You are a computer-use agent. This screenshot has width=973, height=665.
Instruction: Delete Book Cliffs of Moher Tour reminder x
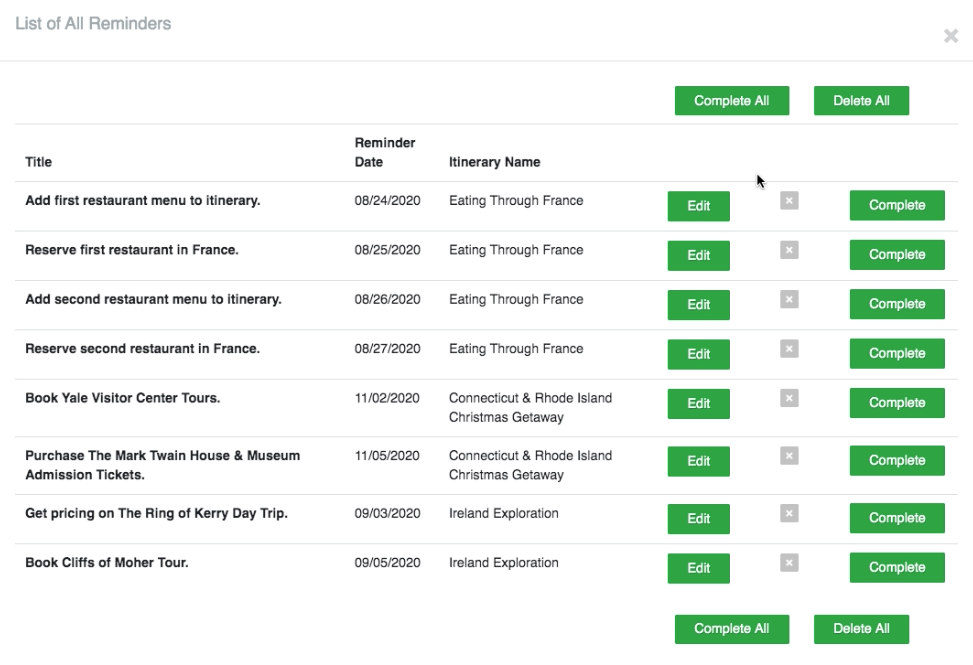point(789,563)
